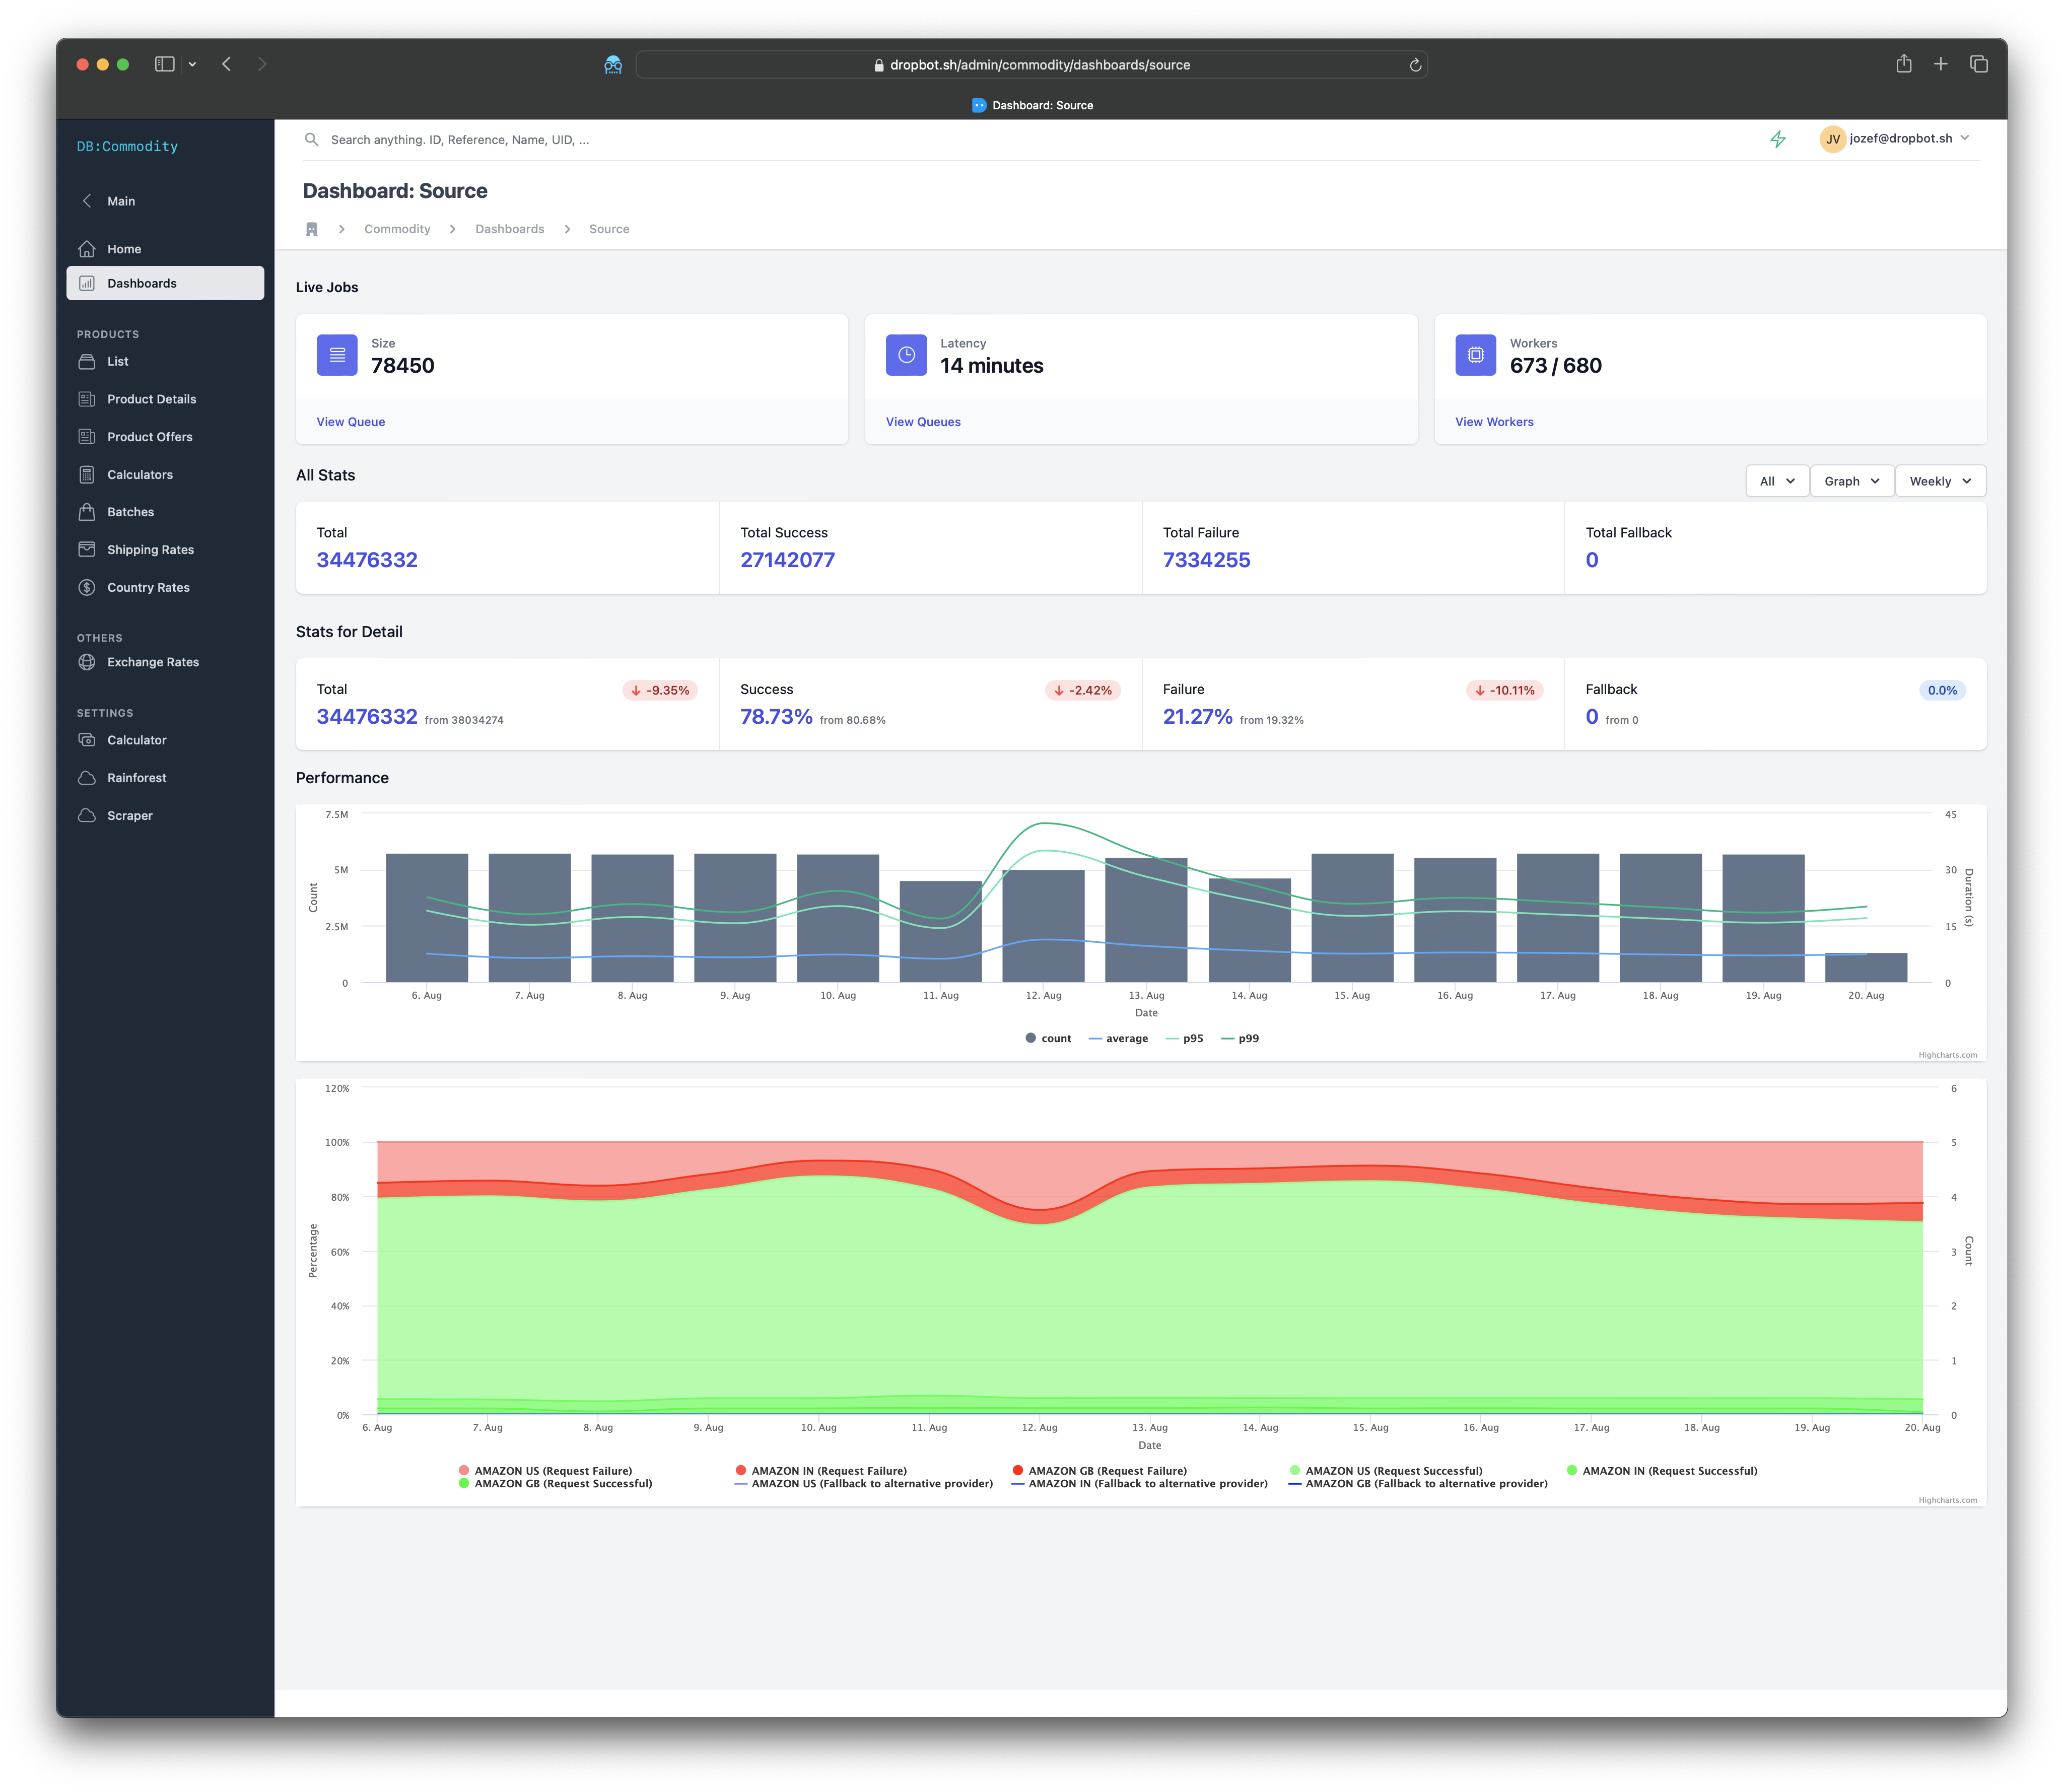Viewport: 2064px width, 1792px height.
Task: Toggle AMAZON US (Request Successful) legend item
Action: click(x=1386, y=1471)
